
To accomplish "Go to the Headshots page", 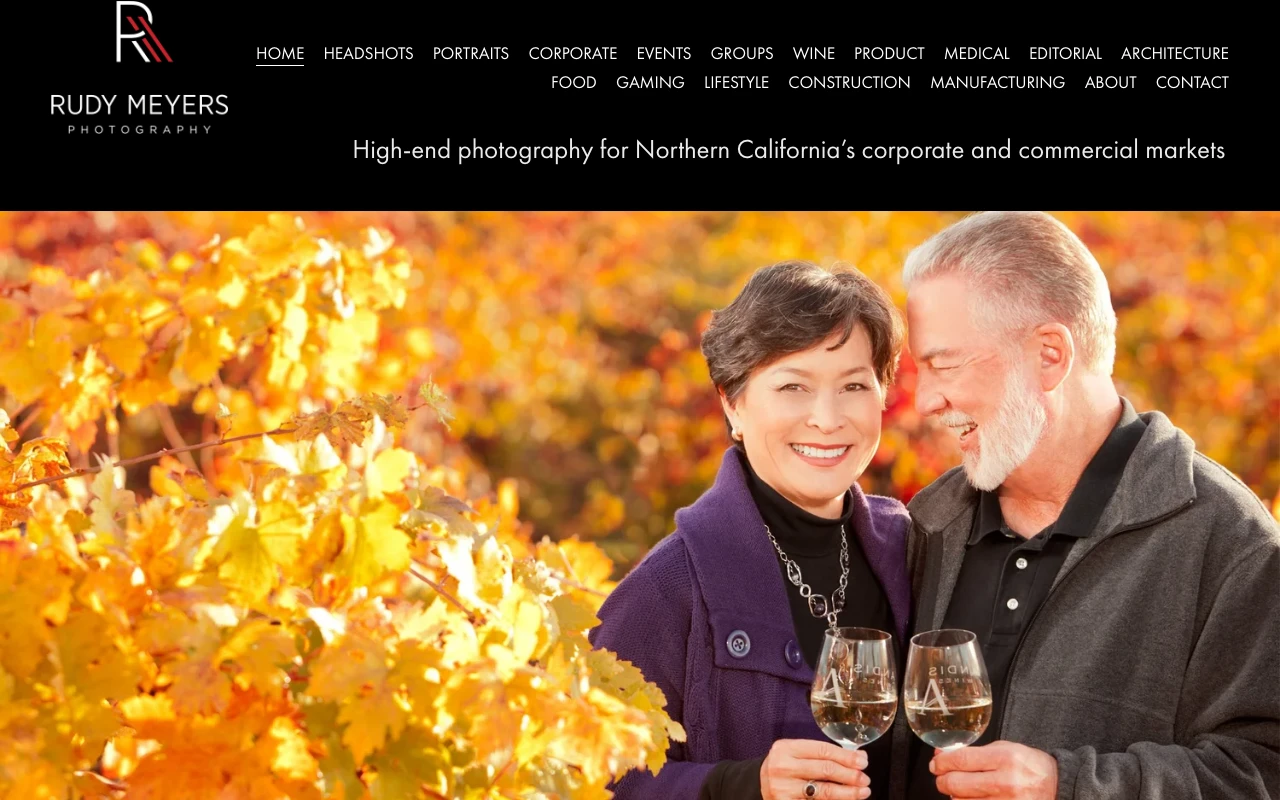I will [x=368, y=53].
